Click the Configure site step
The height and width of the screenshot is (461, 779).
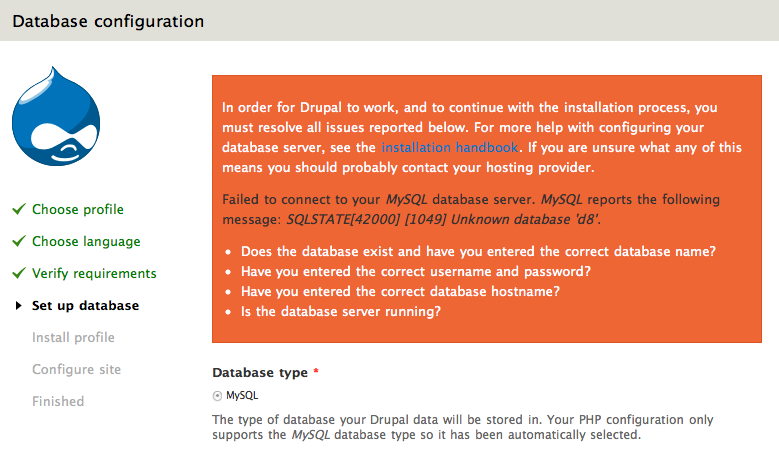[x=77, y=369]
